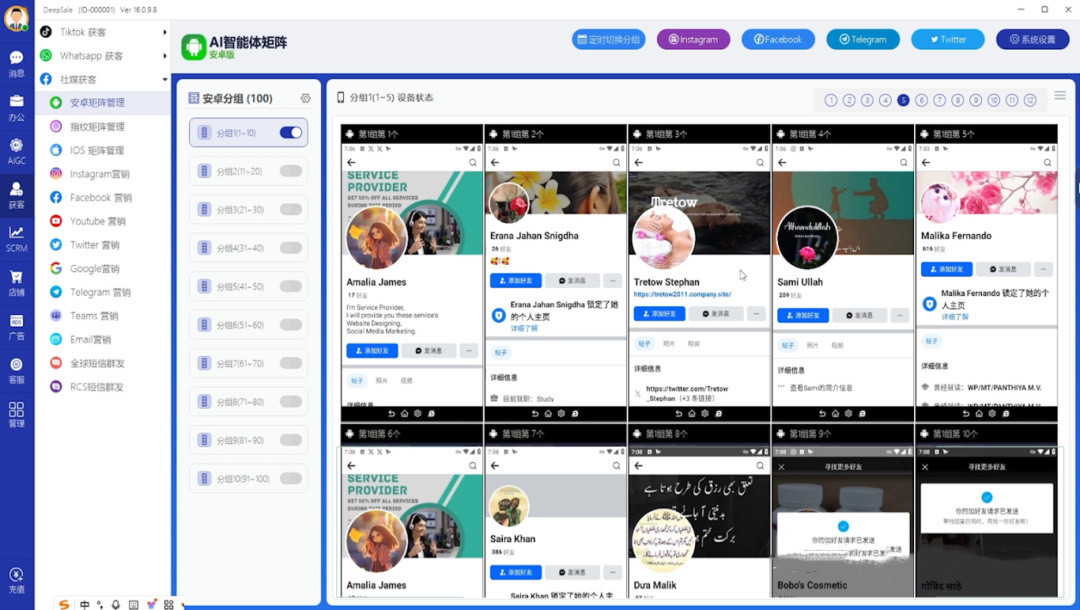Click the gear icon beside 安卓分组 (100)

[x=306, y=98]
